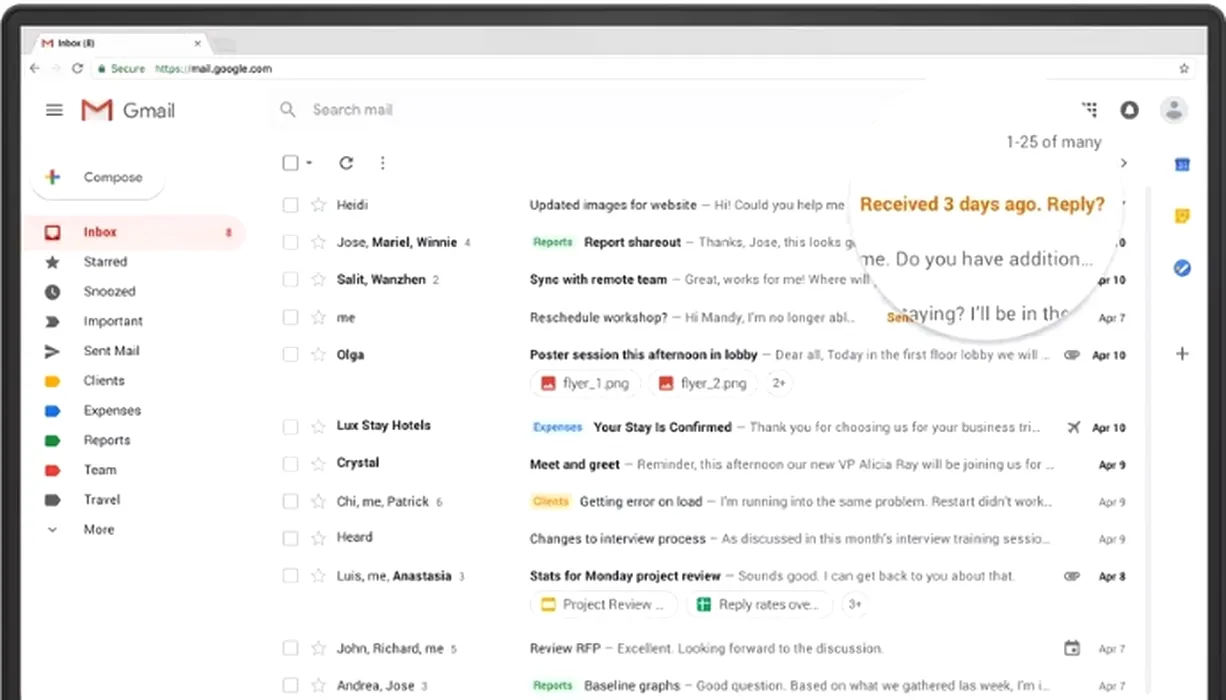Viewport: 1226px width, 700px height.
Task: Click the Refresh icon above the inbox
Action: 346,163
